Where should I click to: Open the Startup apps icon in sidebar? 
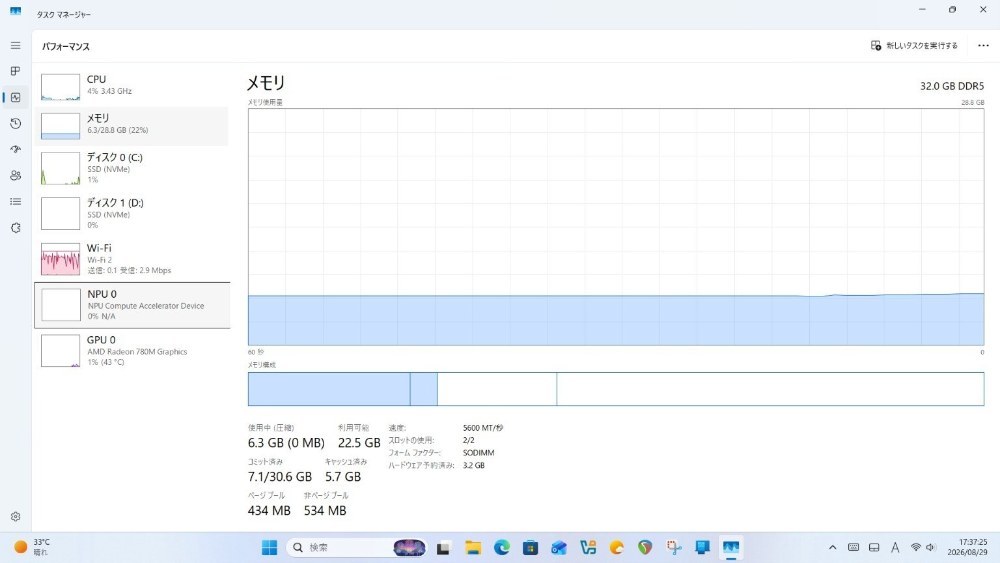coord(15,149)
